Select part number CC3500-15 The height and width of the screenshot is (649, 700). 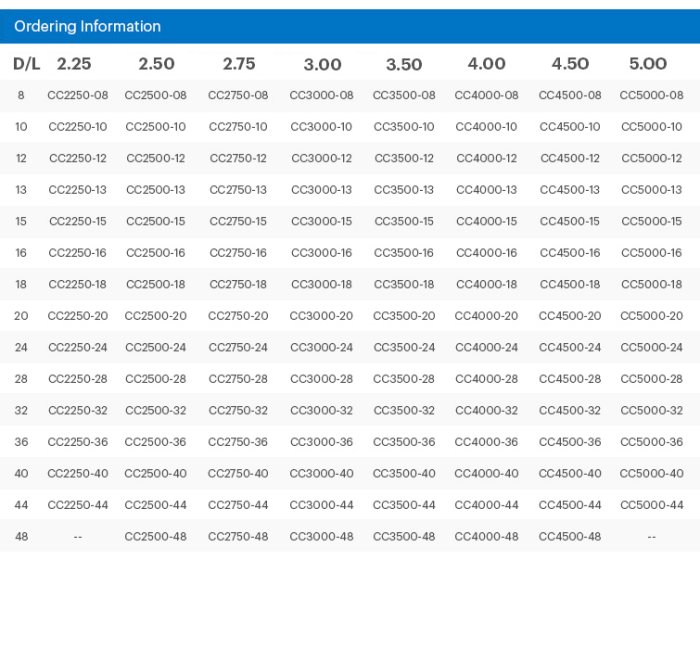point(404,222)
